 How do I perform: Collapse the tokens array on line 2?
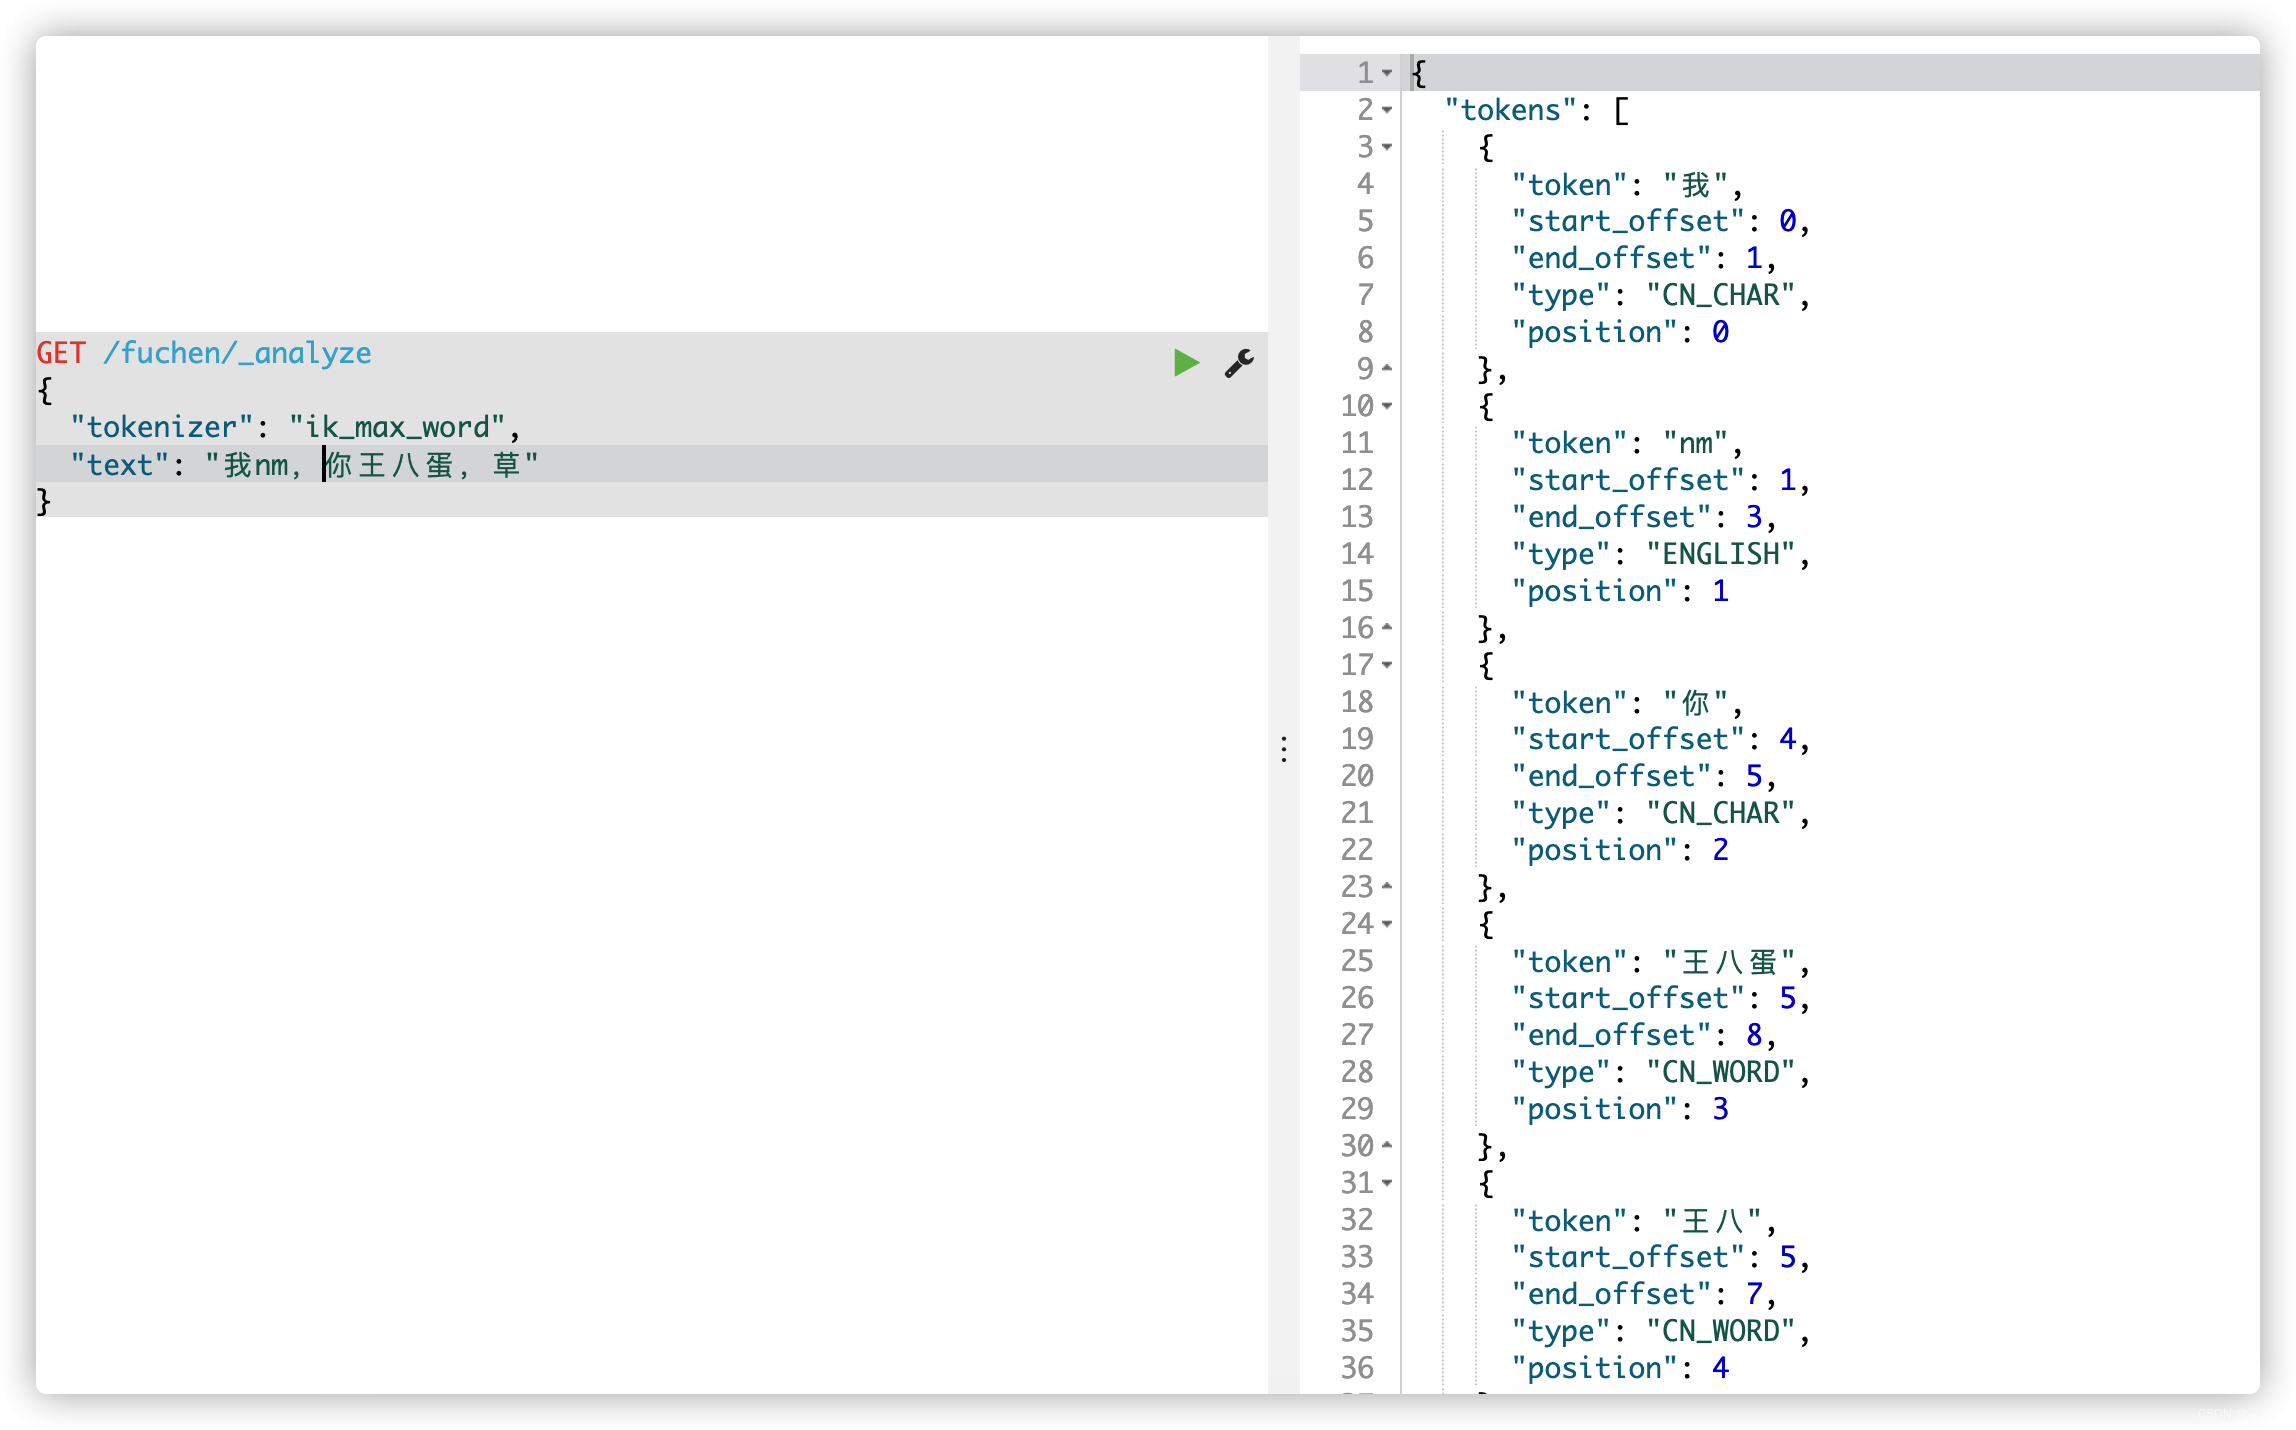[1387, 110]
